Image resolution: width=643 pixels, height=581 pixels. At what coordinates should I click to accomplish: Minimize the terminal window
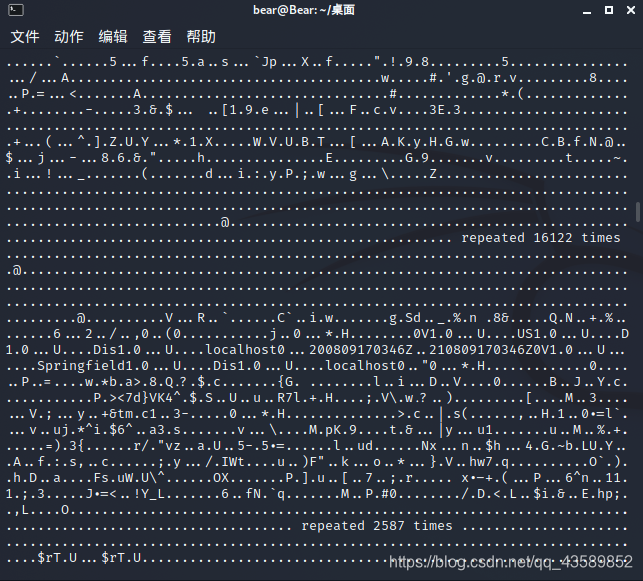pos(587,11)
